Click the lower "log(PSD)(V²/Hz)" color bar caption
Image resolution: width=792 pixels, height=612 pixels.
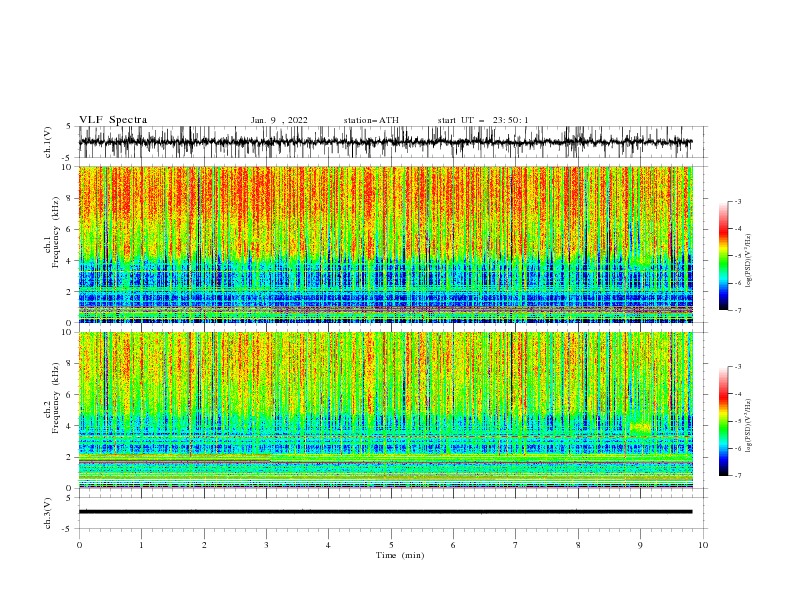748,426
